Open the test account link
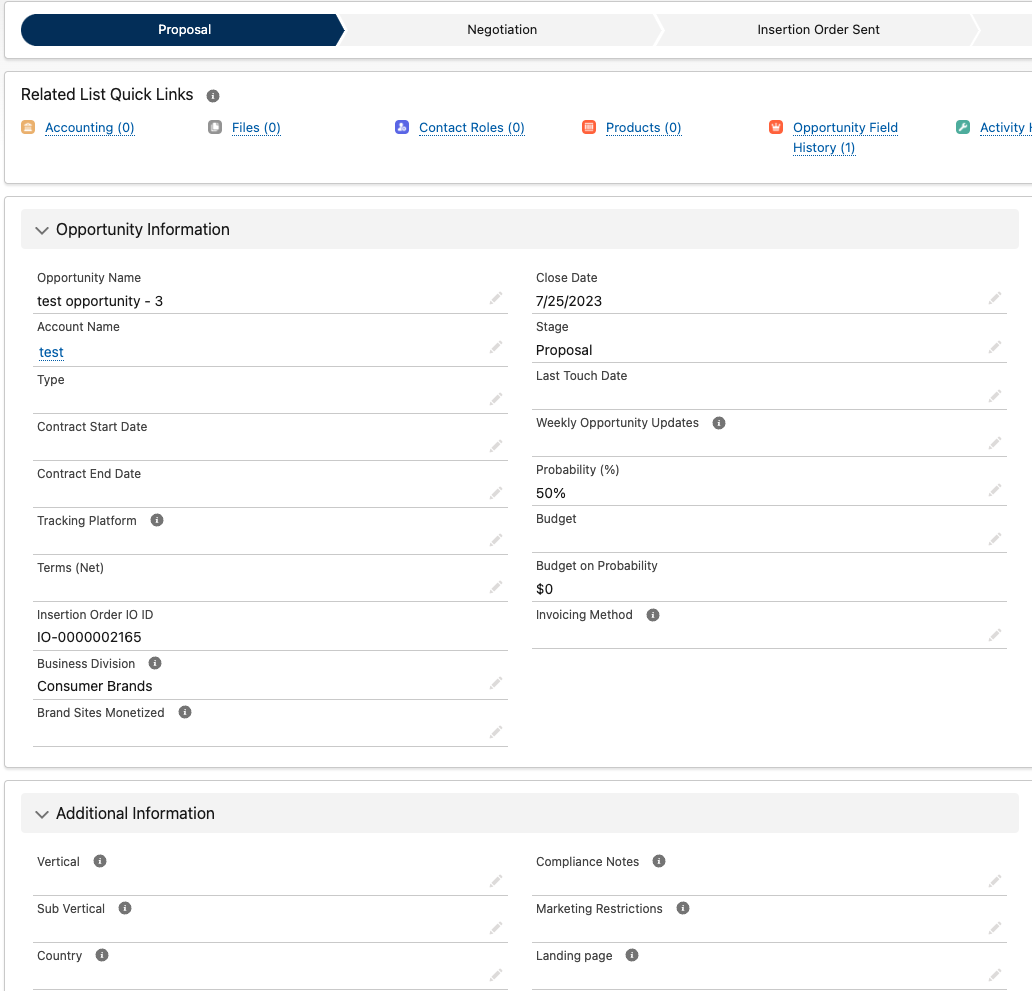Image resolution: width=1032 pixels, height=991 pixels. click(51, 352)
